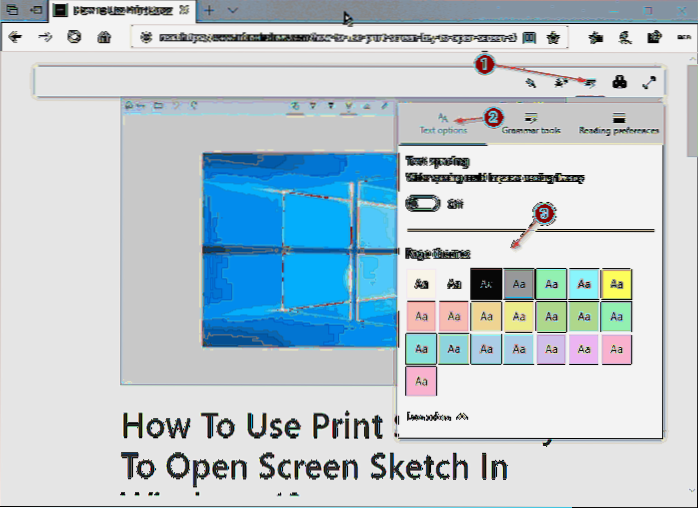Switch to the Grammar tools tab
Image resolution: width=698 pixels, height=508 pixels.
click(531, 123)
